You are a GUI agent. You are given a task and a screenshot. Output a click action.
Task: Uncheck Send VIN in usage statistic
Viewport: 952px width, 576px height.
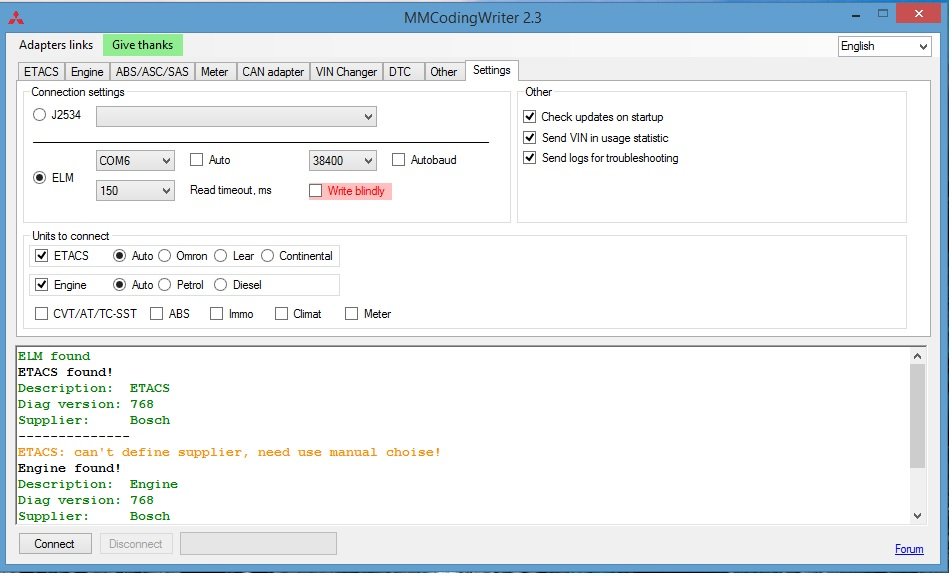click(x=529, y=138)
